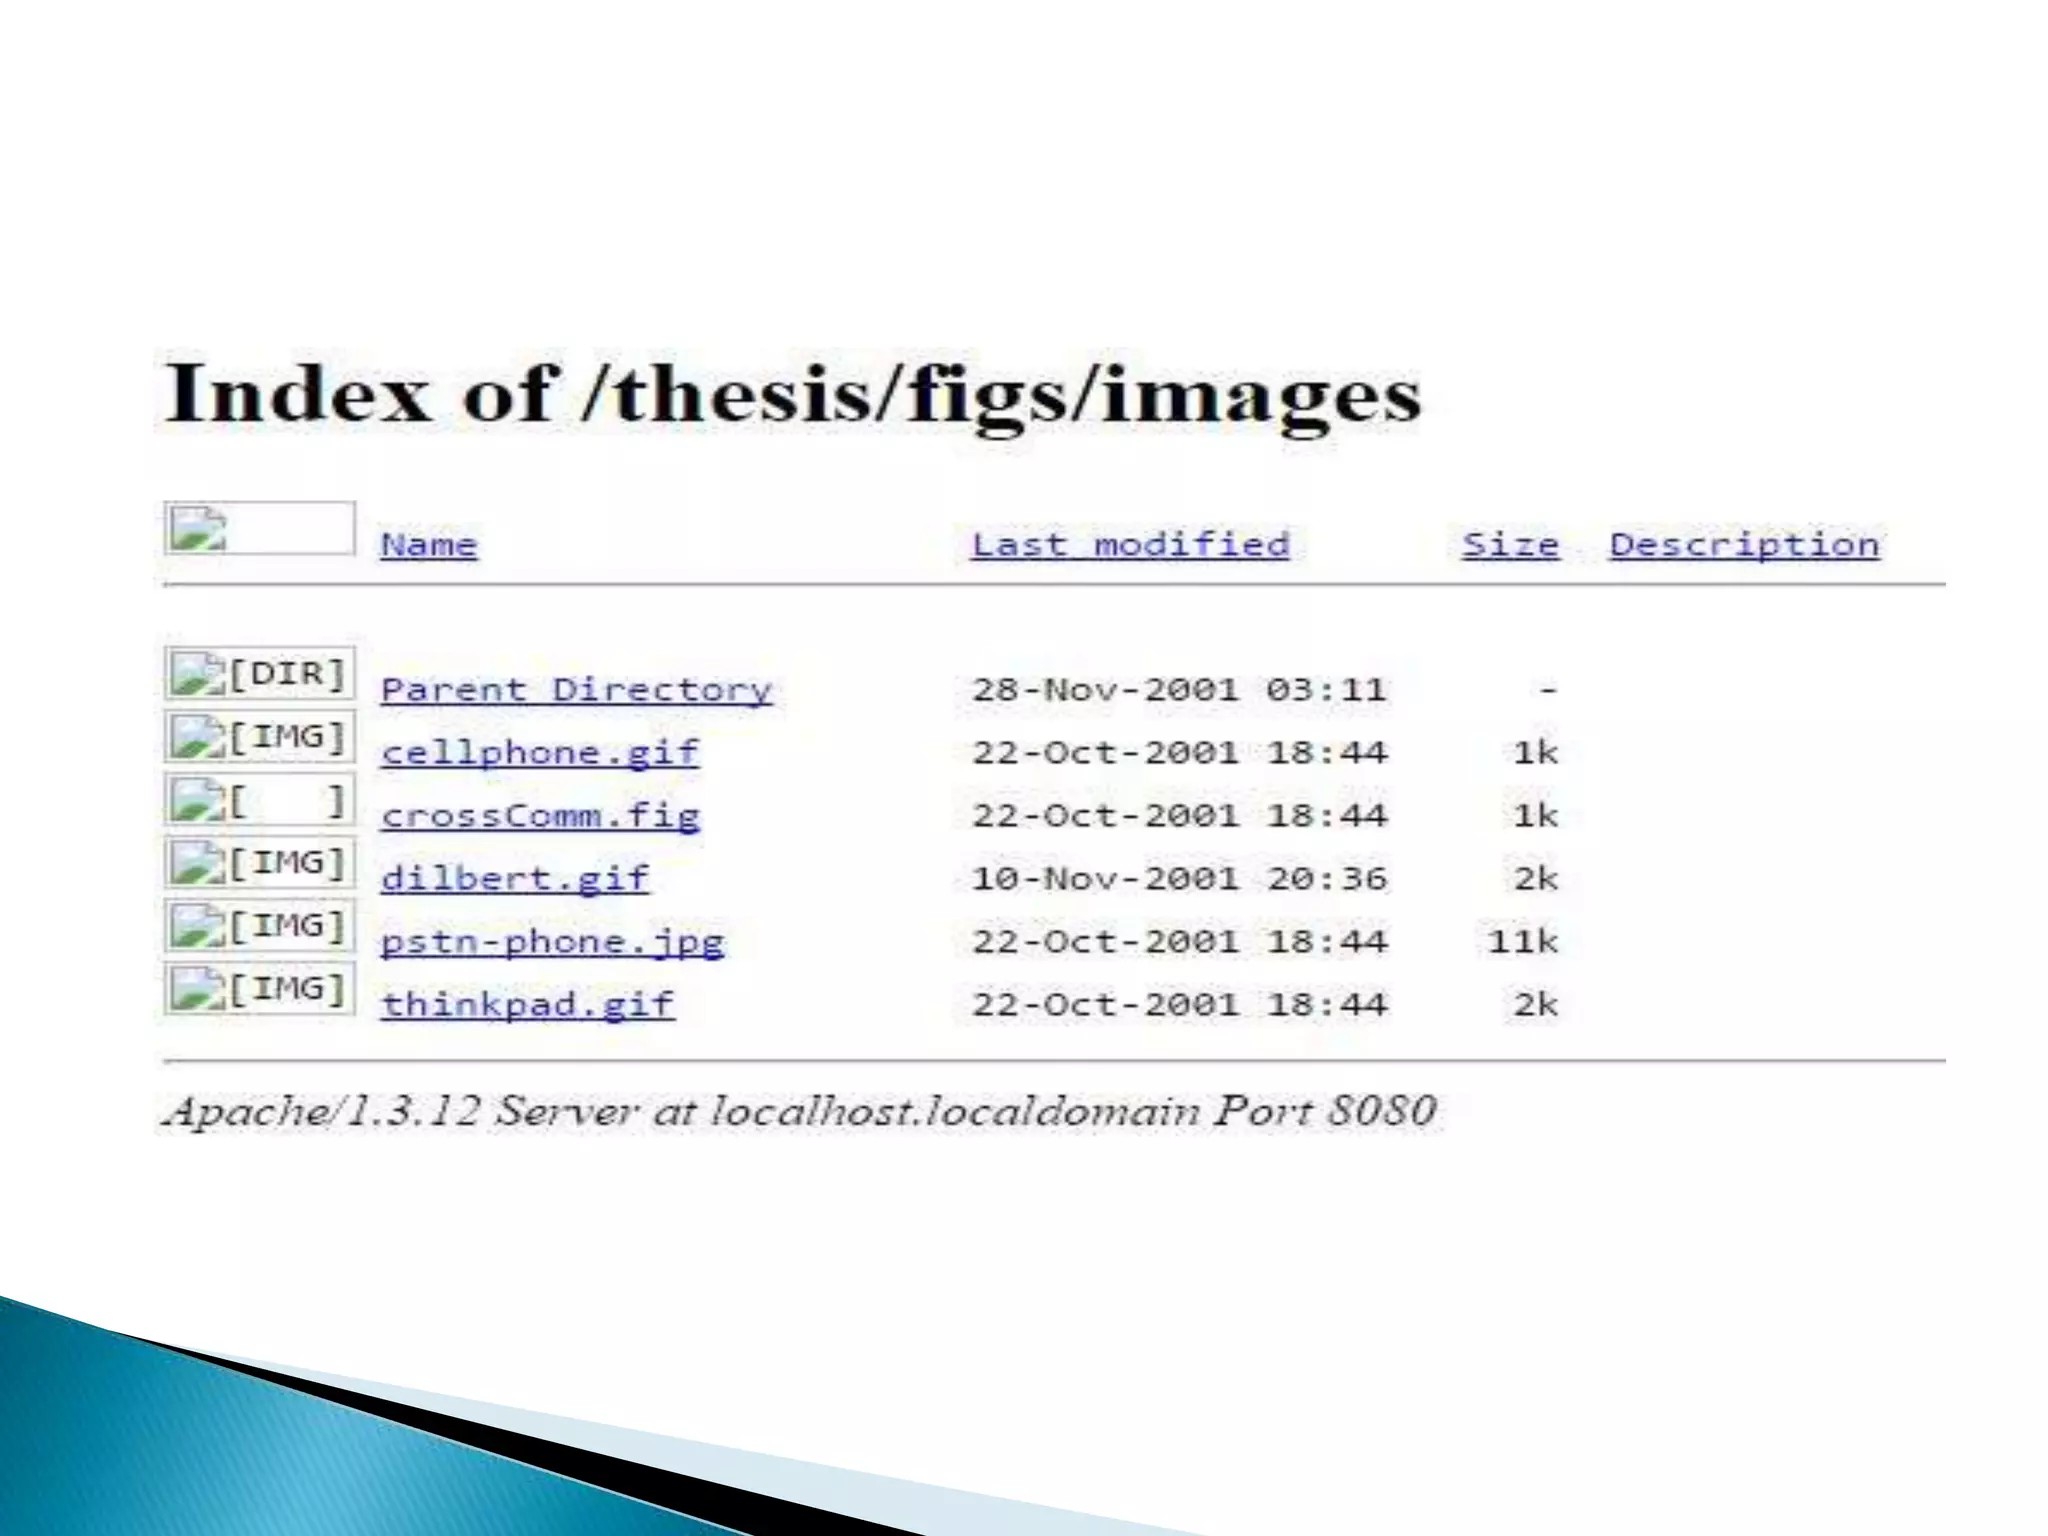Click the blank file icon beside crossComm.fig
This screenshot has width=2048, height=1536.
(x=259, y=800)
